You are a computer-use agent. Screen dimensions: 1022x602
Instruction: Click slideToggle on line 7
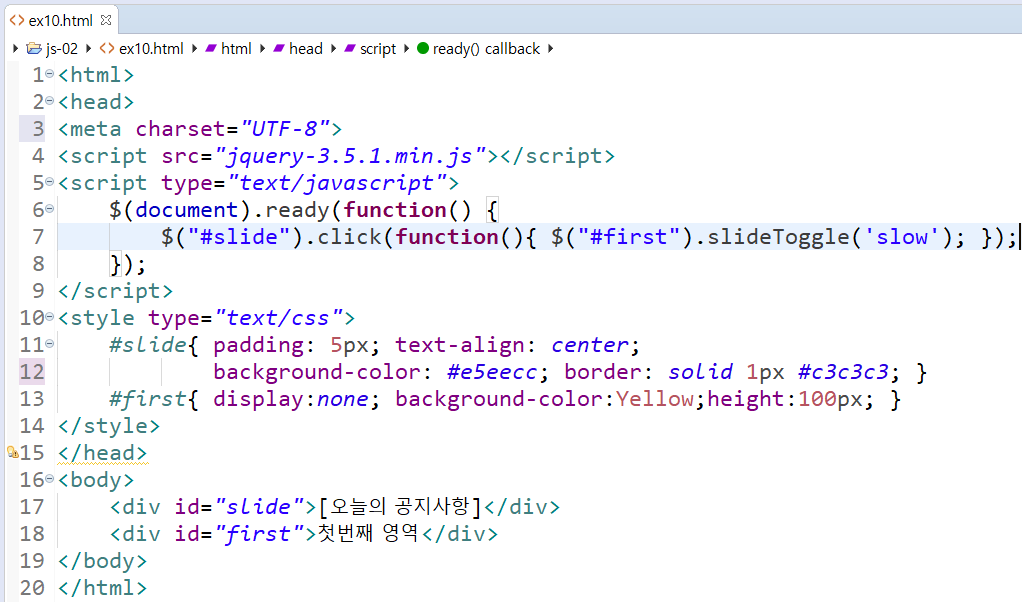click(x=779, y=236)
